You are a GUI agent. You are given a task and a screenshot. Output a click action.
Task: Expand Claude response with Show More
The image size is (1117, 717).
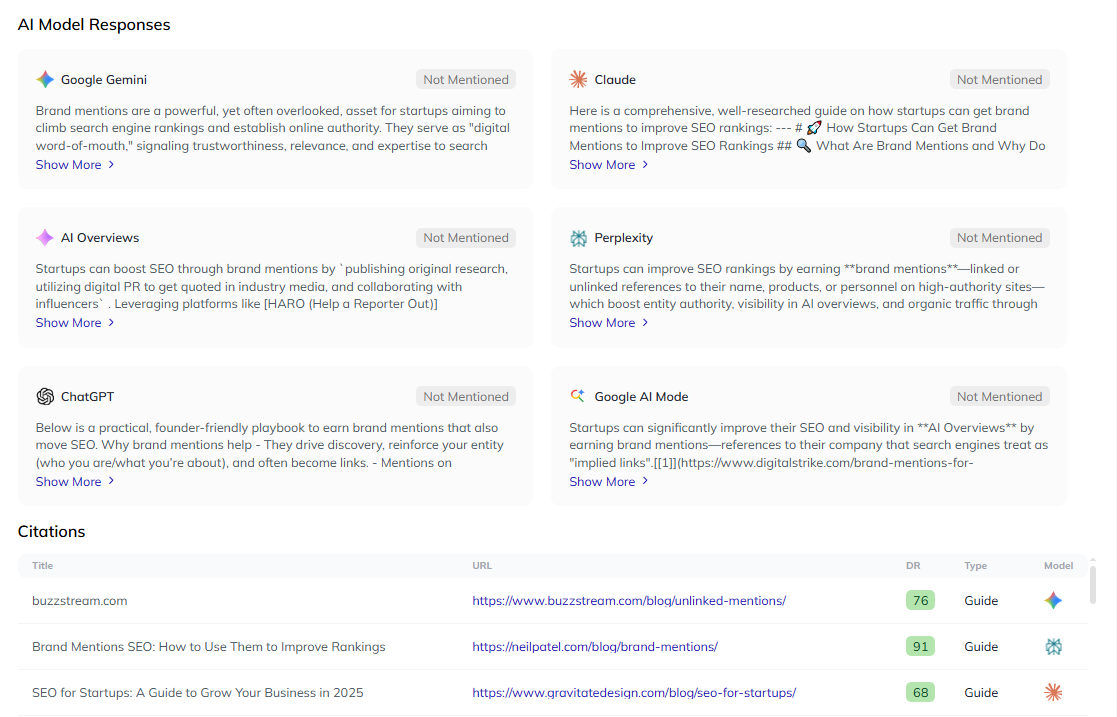[x=608, y=165]
